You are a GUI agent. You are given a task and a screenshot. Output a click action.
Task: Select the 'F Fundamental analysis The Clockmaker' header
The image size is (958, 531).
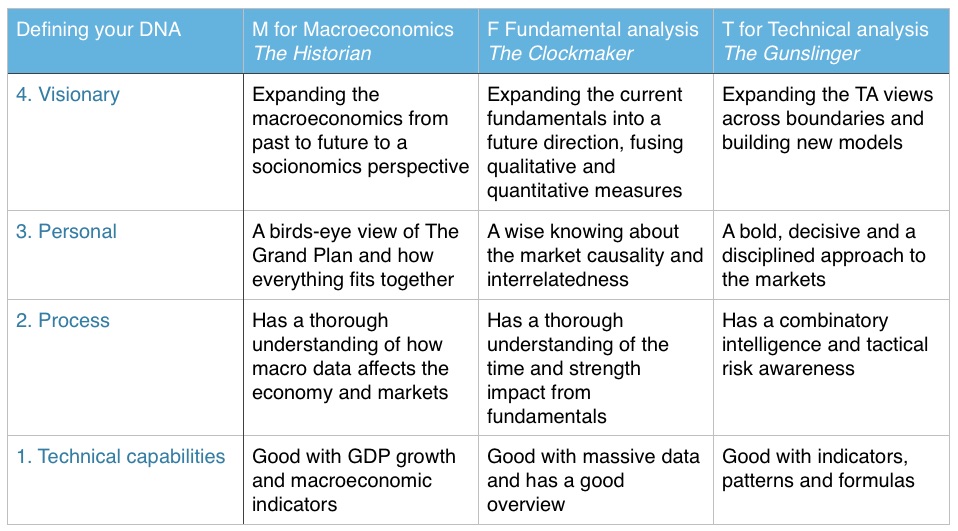[x=596, y=41]
